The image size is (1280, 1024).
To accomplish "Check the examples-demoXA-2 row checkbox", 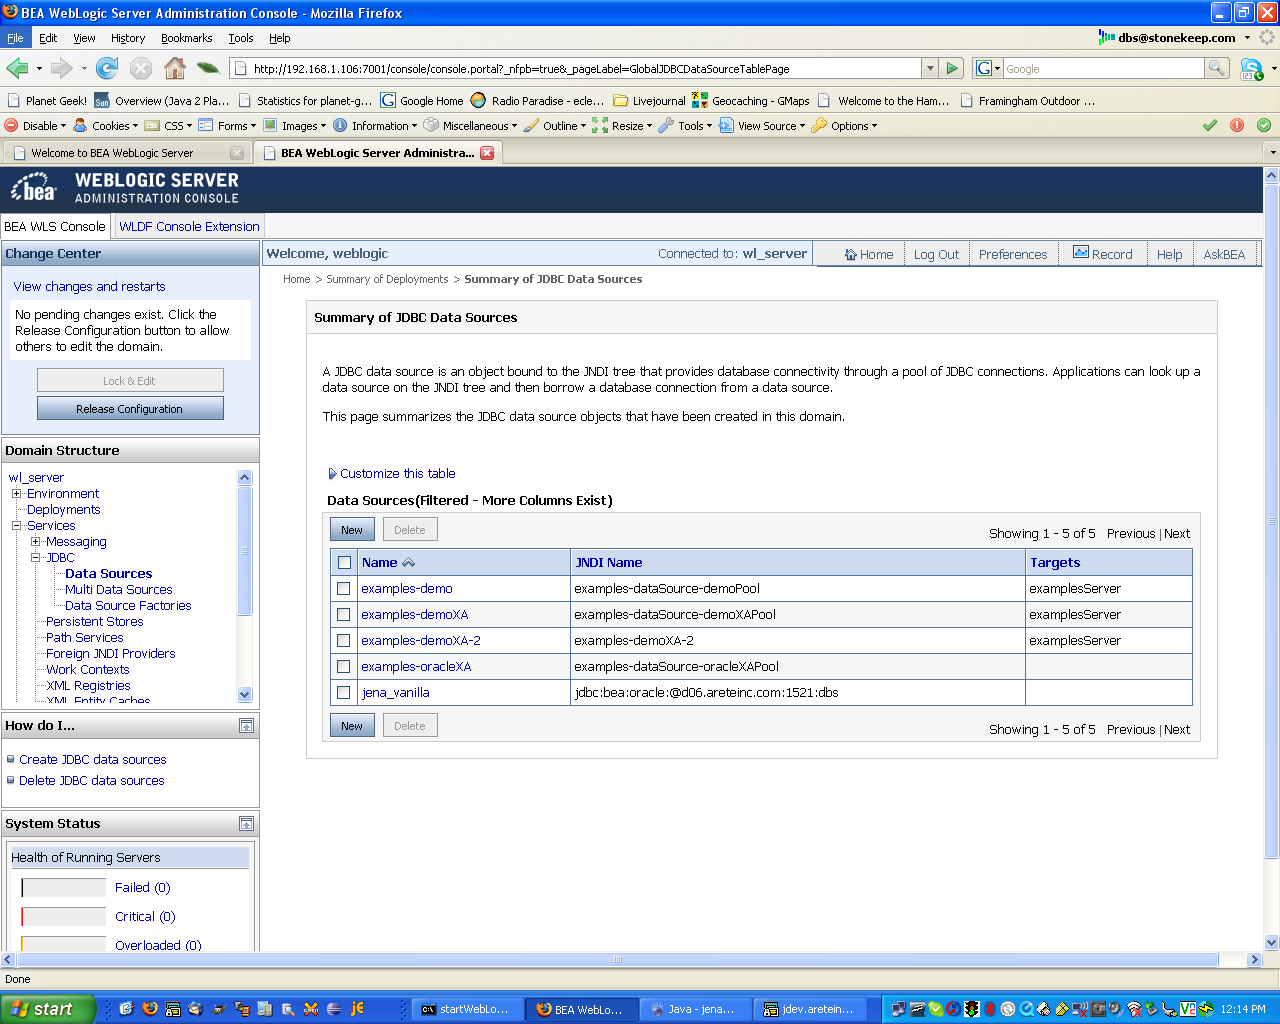I will pyautogui.click(x=344, y=641).
